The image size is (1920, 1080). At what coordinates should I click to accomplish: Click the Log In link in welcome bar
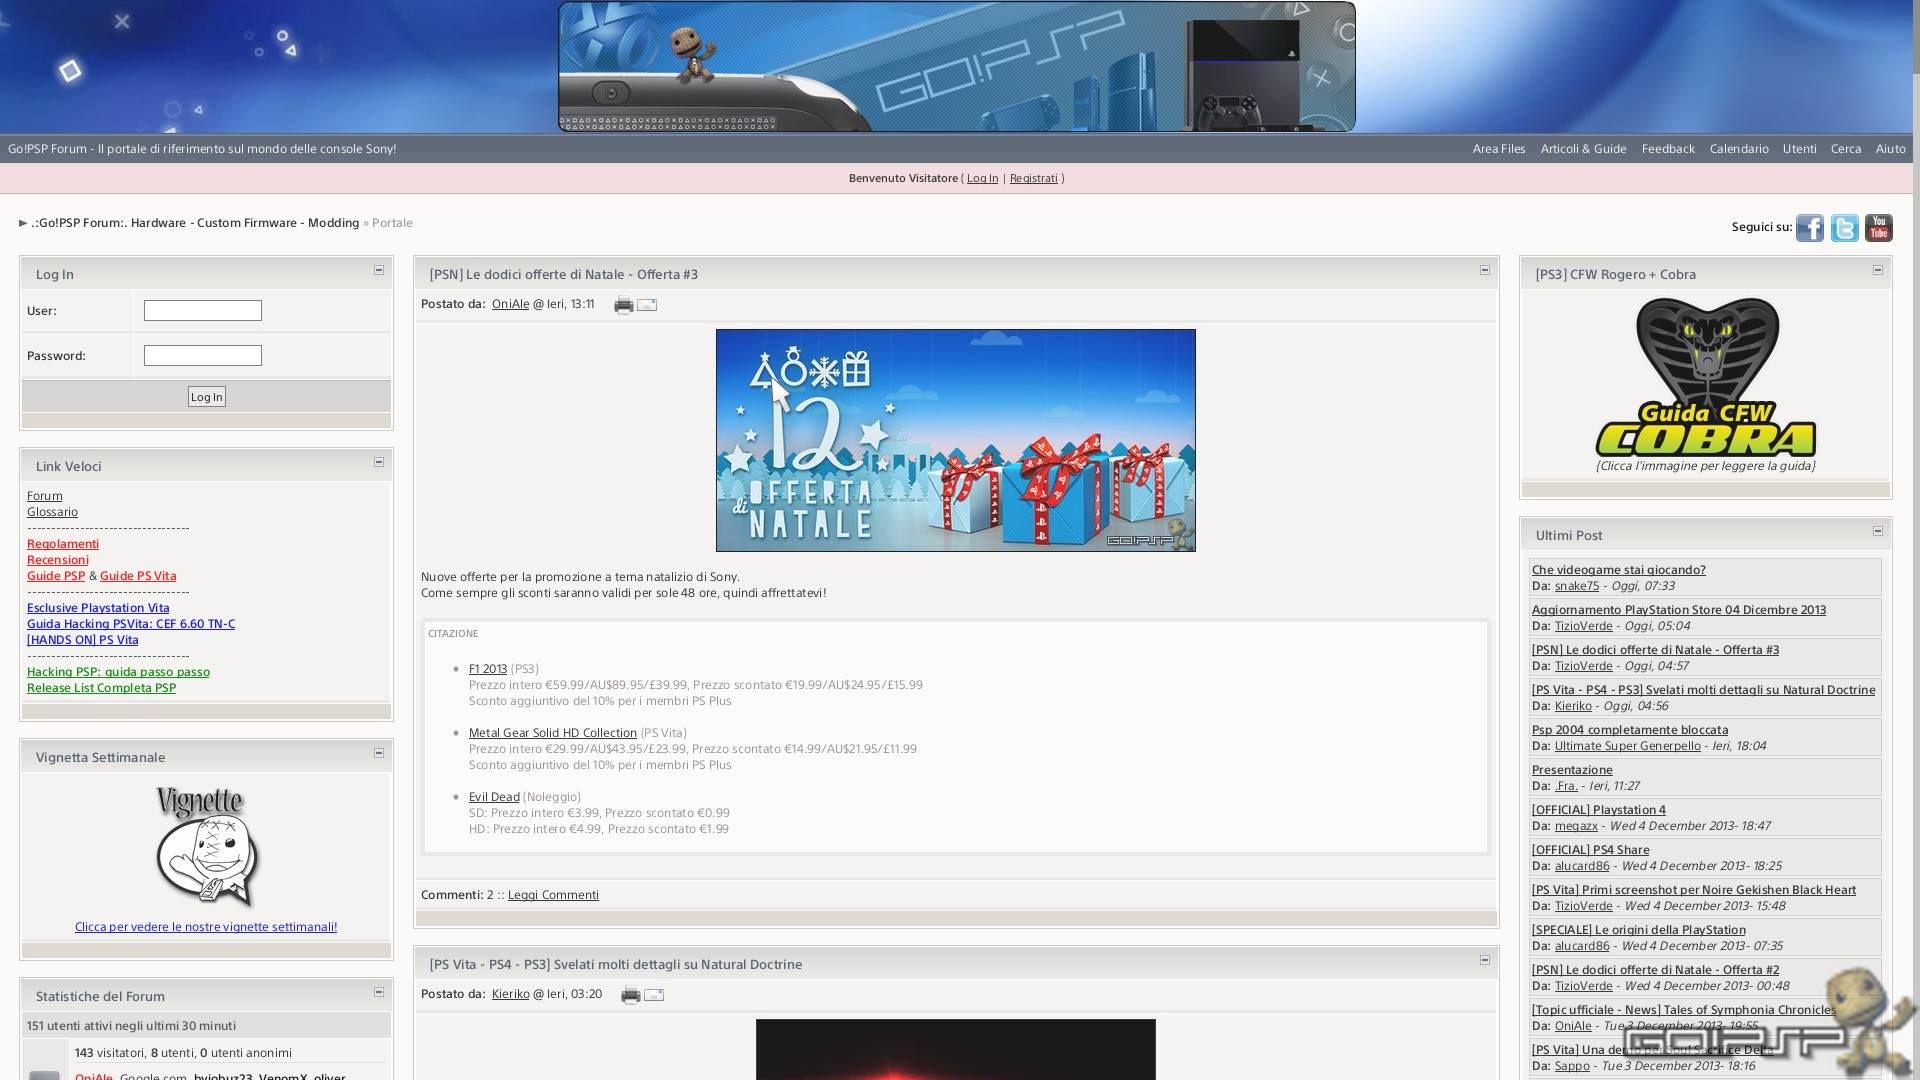coord(982,178)
